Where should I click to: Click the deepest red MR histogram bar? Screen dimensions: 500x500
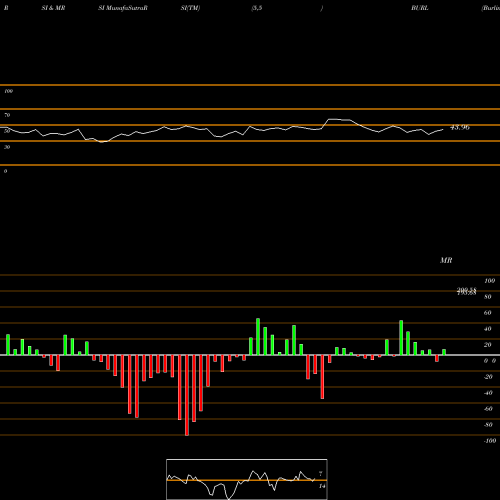point(187,395)
